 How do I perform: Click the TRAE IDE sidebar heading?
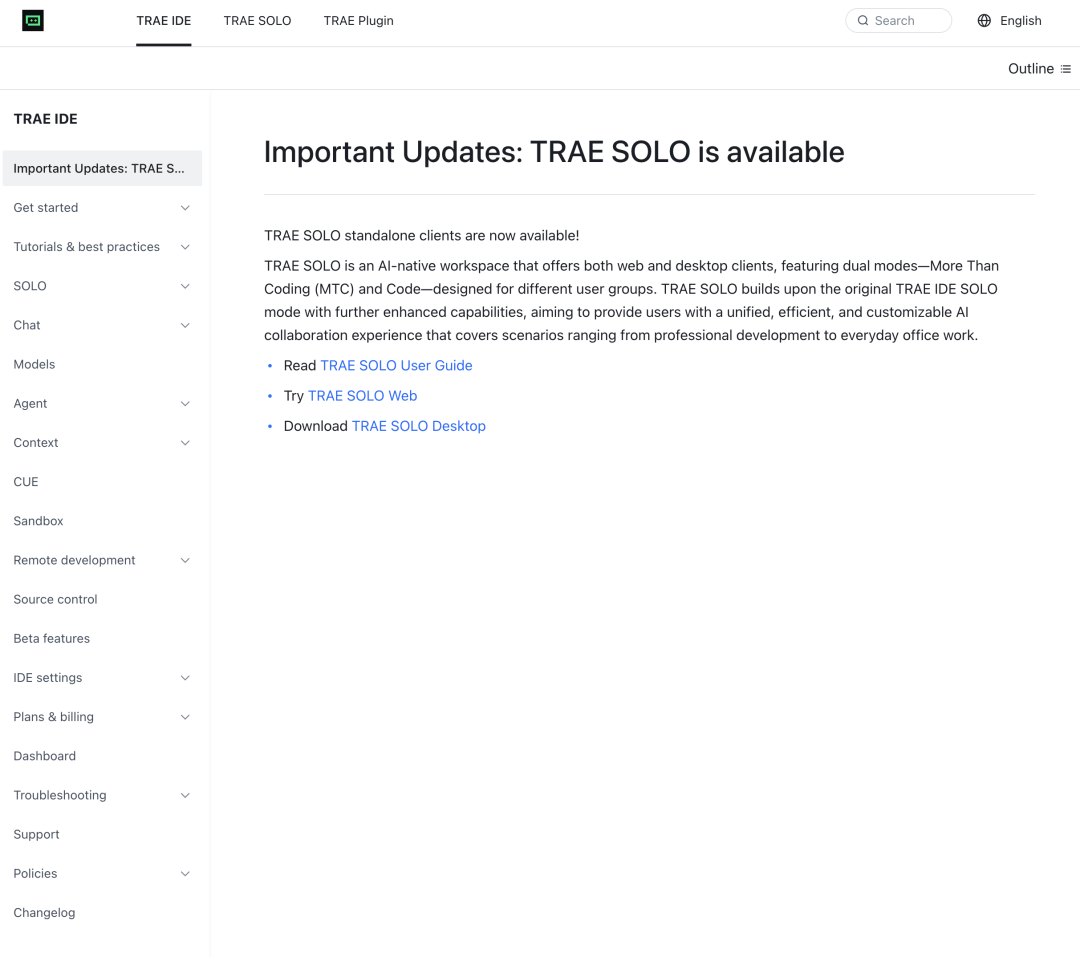coord(45,119)
